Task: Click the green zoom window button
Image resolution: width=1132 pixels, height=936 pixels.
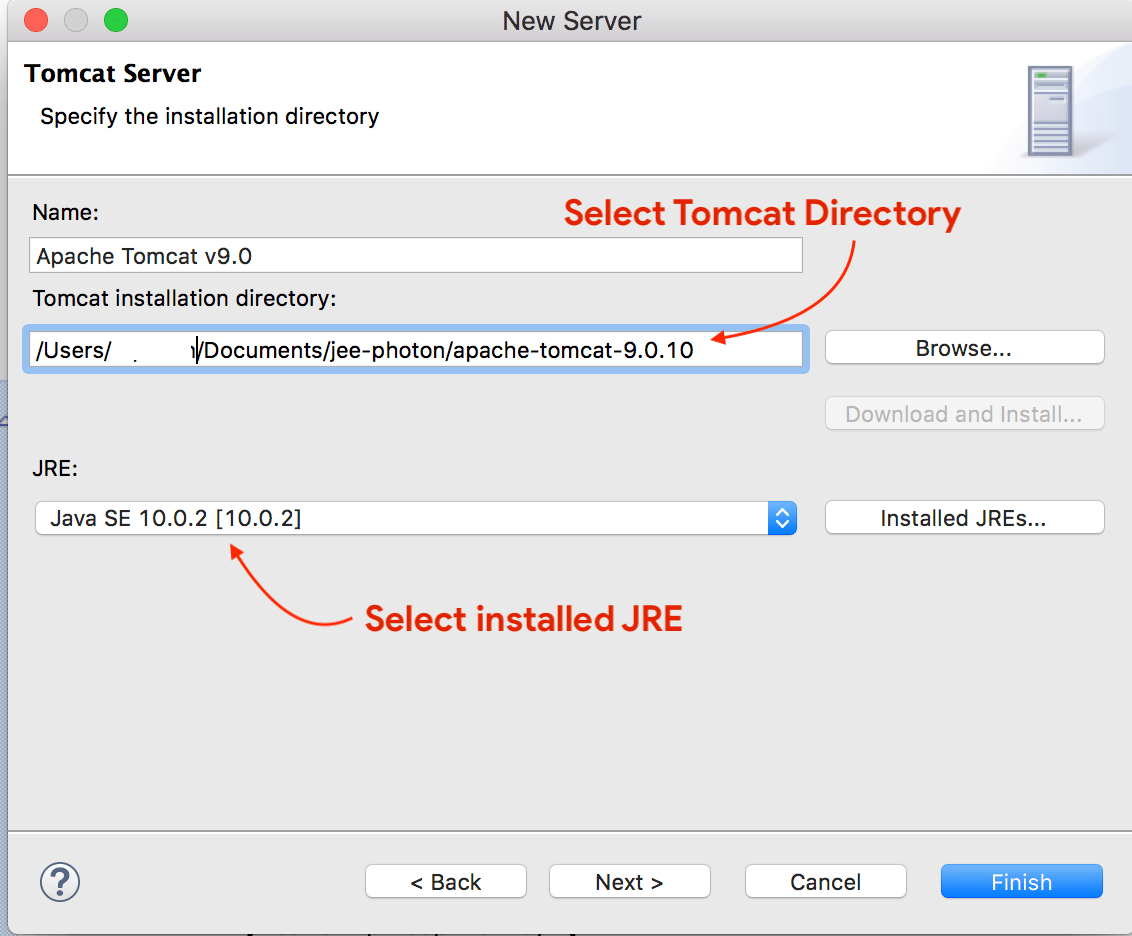Action: (x=116, y=20)
